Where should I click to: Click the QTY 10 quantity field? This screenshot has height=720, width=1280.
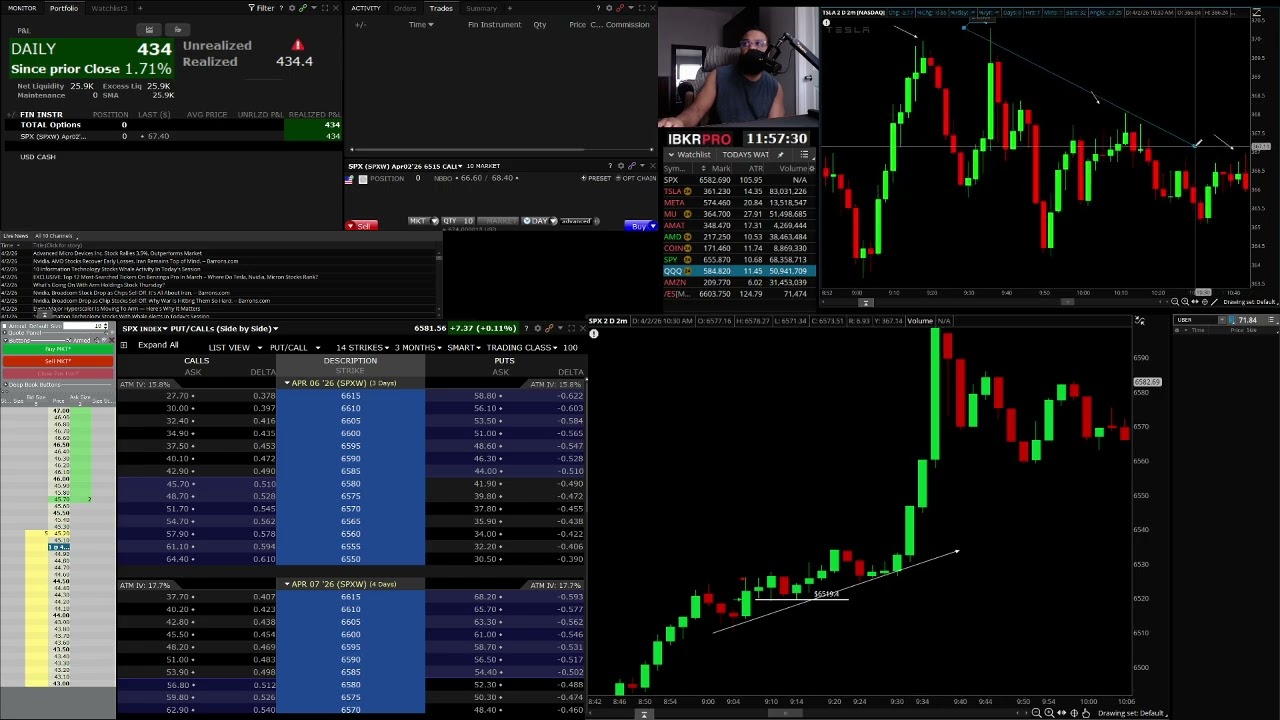(x=458, y=221)
